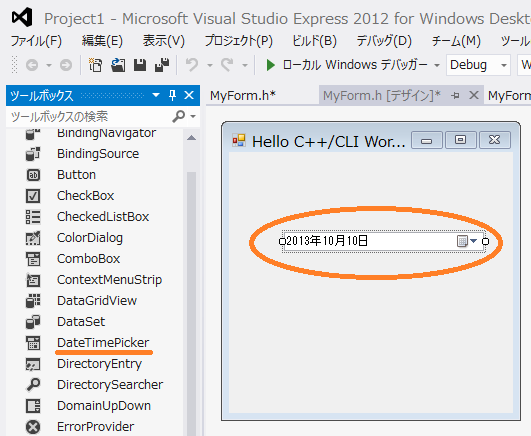Click the form's minimize button in designer
The width and height of the screenshot is (531, 436).
427,140
